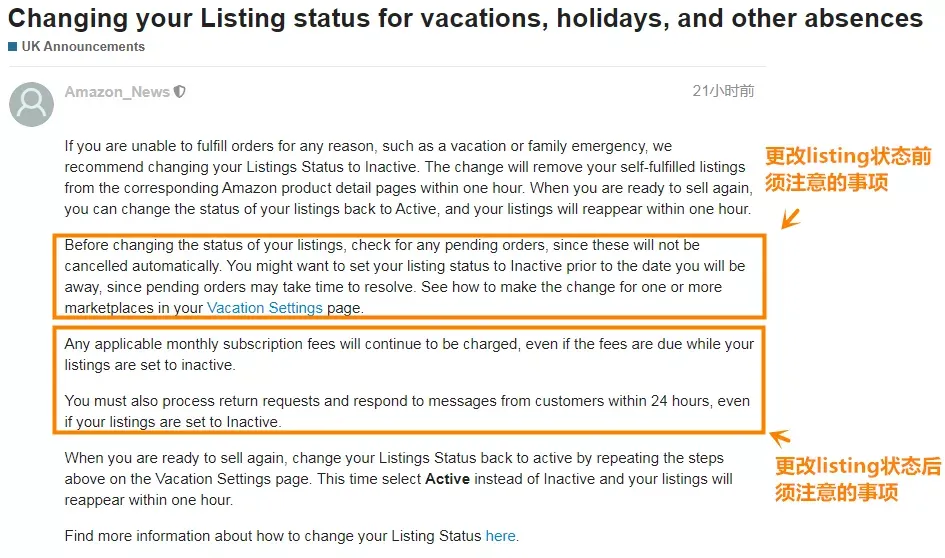Viewport: 945px width, 558px height.
Task: Click the topic title about Listing status
Action: 465,19
